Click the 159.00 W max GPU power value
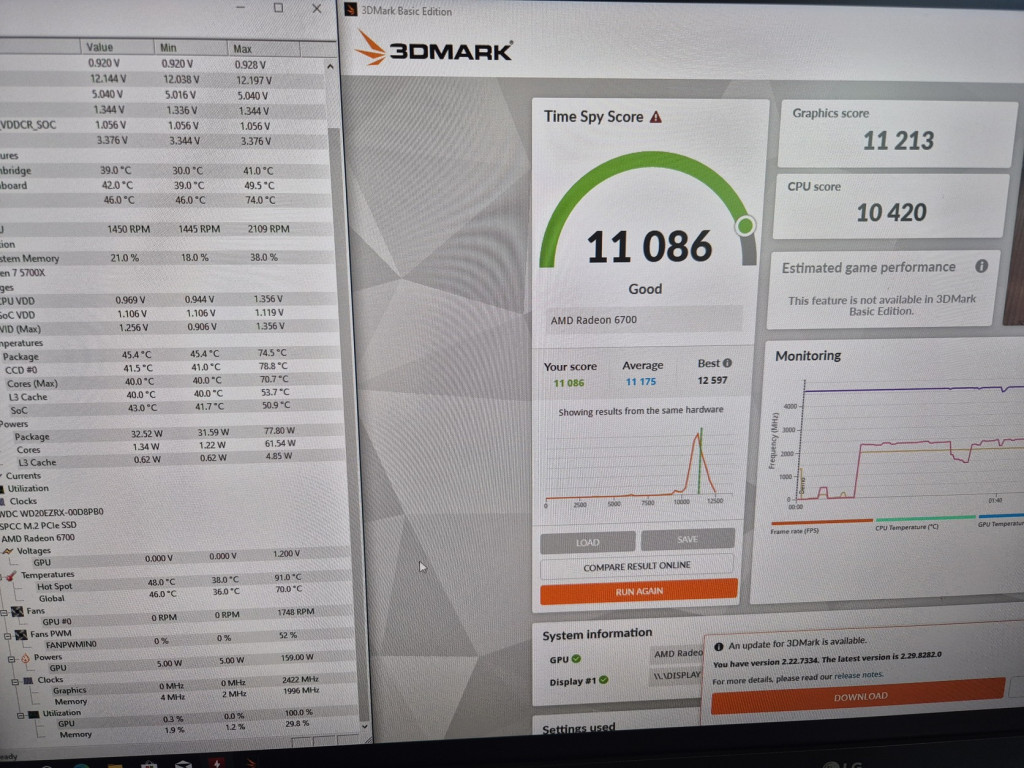1024x768 pixels. 297,658
